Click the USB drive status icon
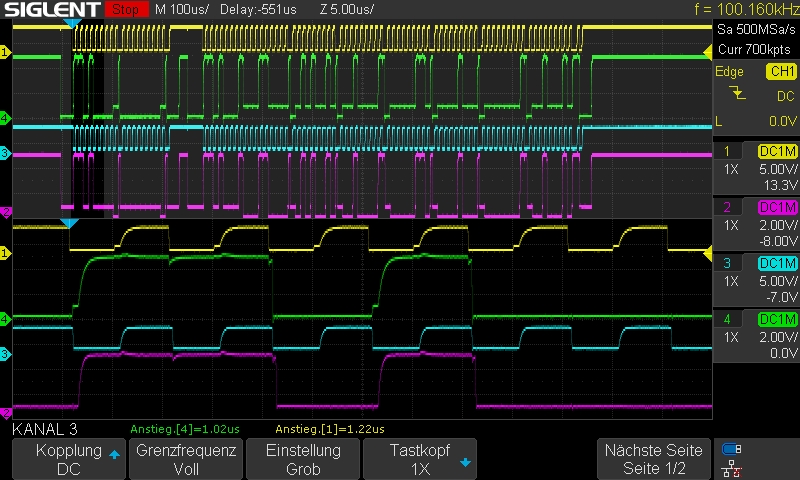800x480 pixels. click(732, 448)
